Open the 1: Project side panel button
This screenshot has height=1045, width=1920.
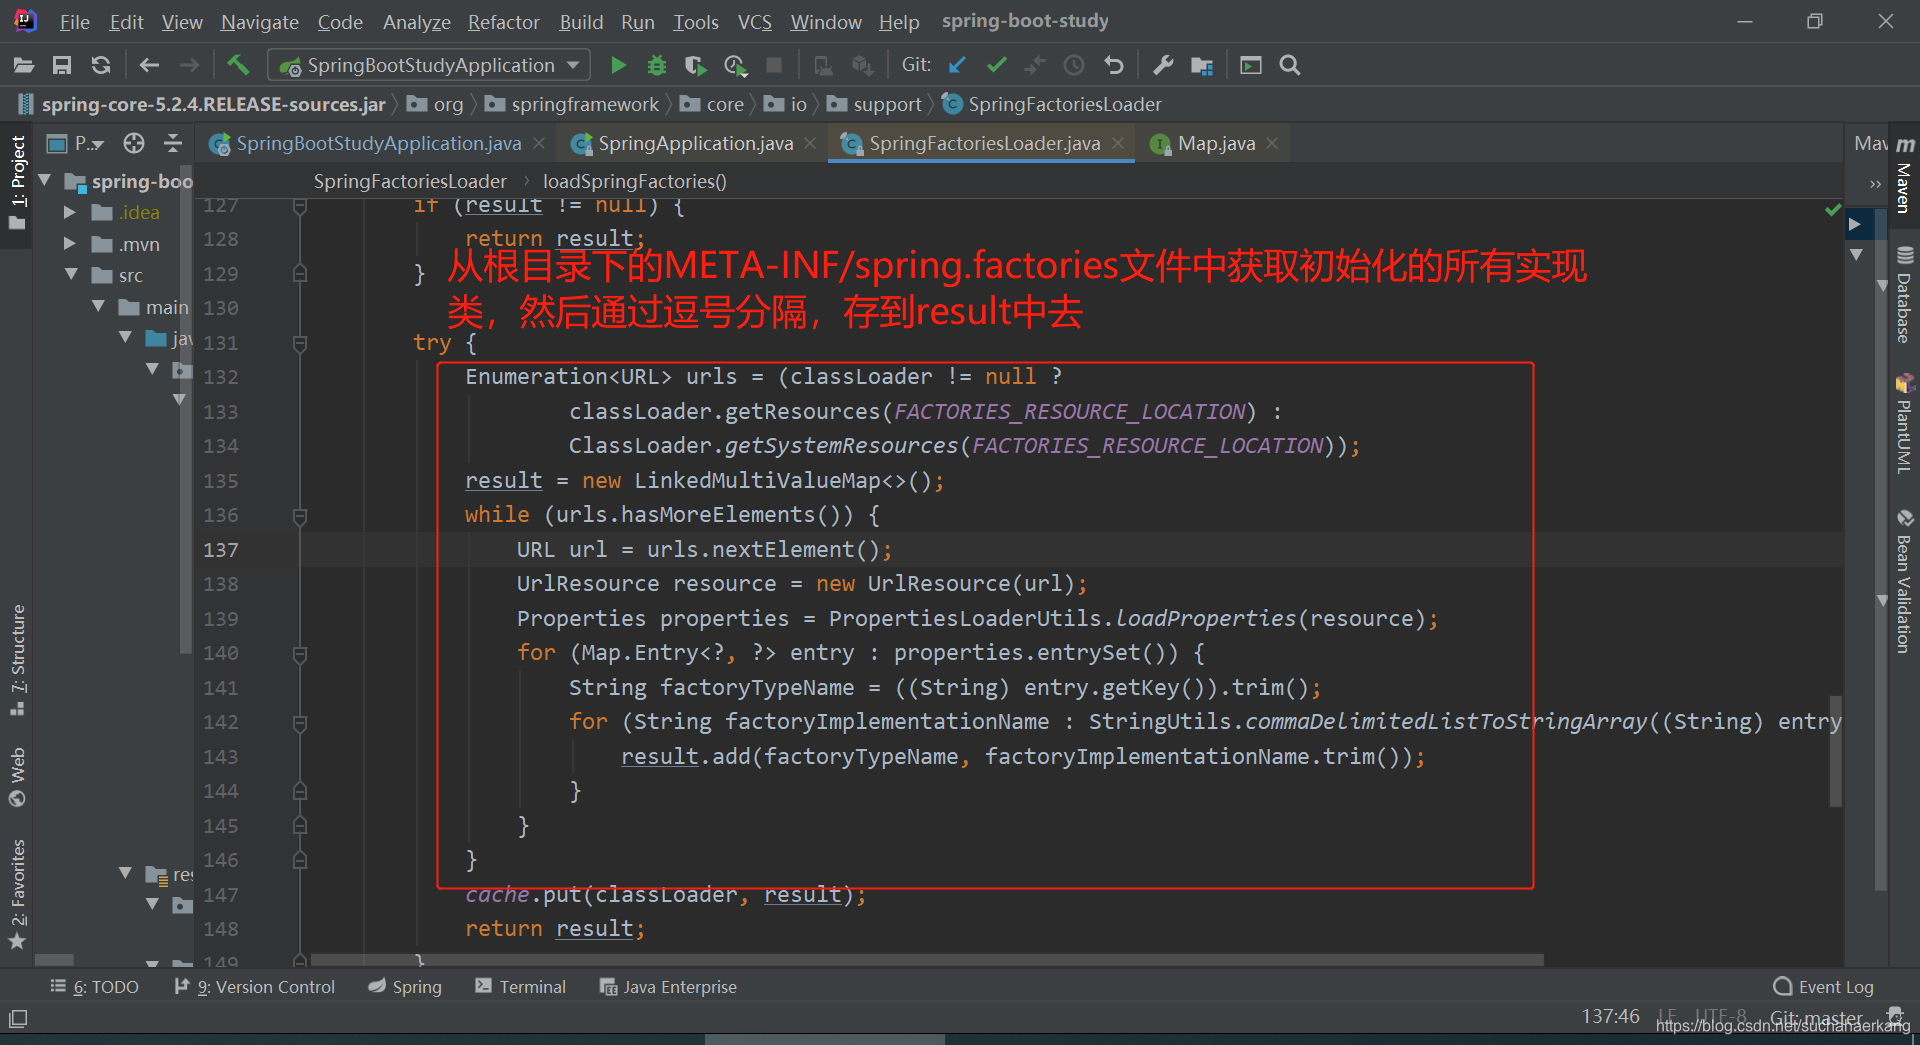[17, 182]
